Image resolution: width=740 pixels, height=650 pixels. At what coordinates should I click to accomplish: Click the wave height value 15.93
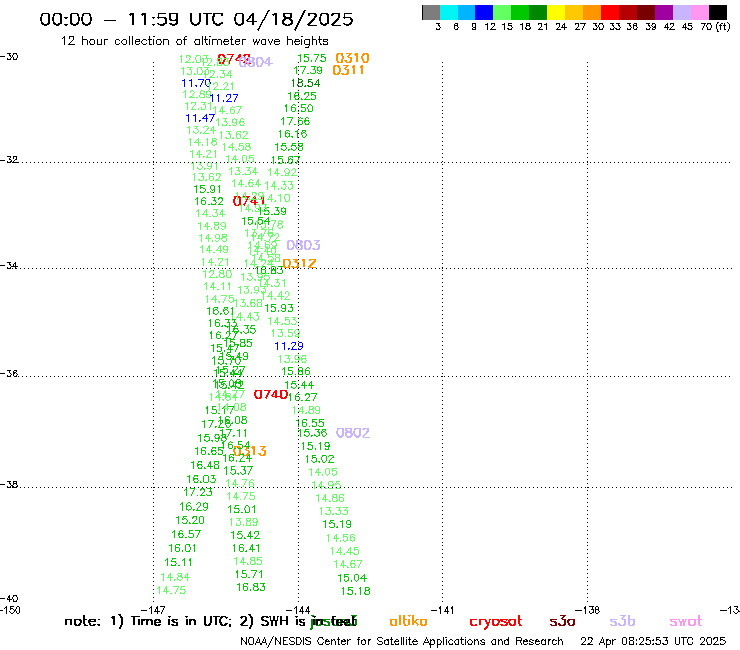click(279, 308)
